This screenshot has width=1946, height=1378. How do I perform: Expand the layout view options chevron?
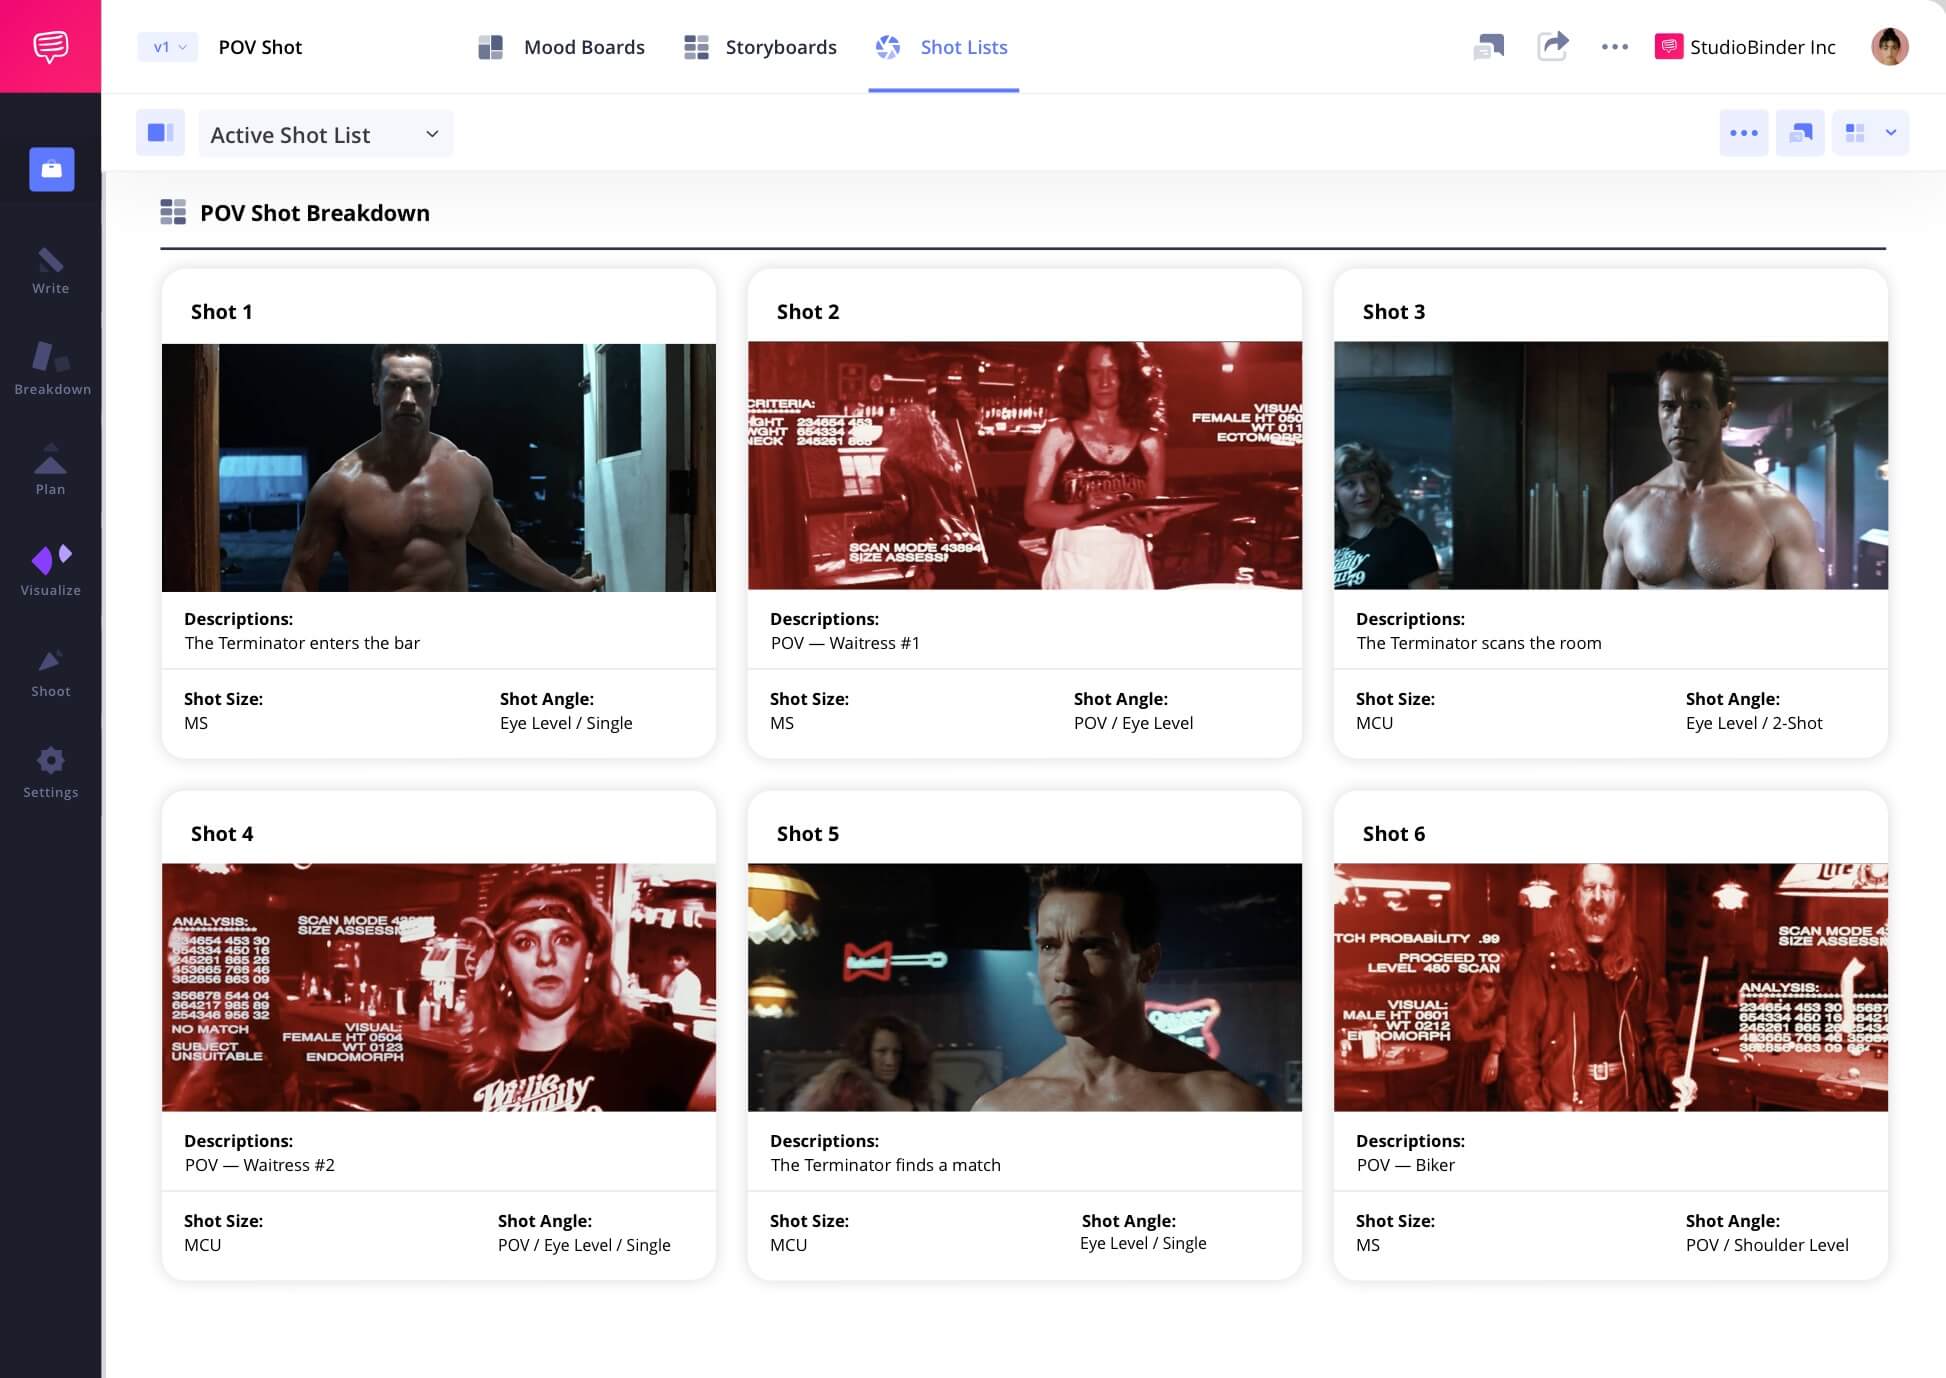point(1890,133)
